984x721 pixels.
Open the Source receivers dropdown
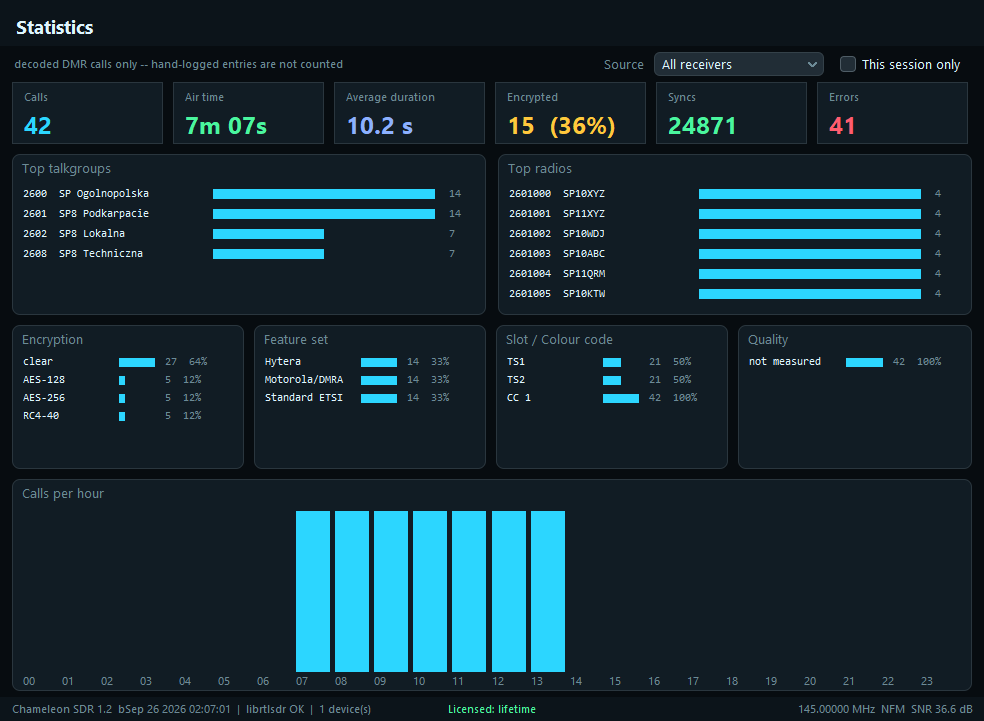coord(738,64)
